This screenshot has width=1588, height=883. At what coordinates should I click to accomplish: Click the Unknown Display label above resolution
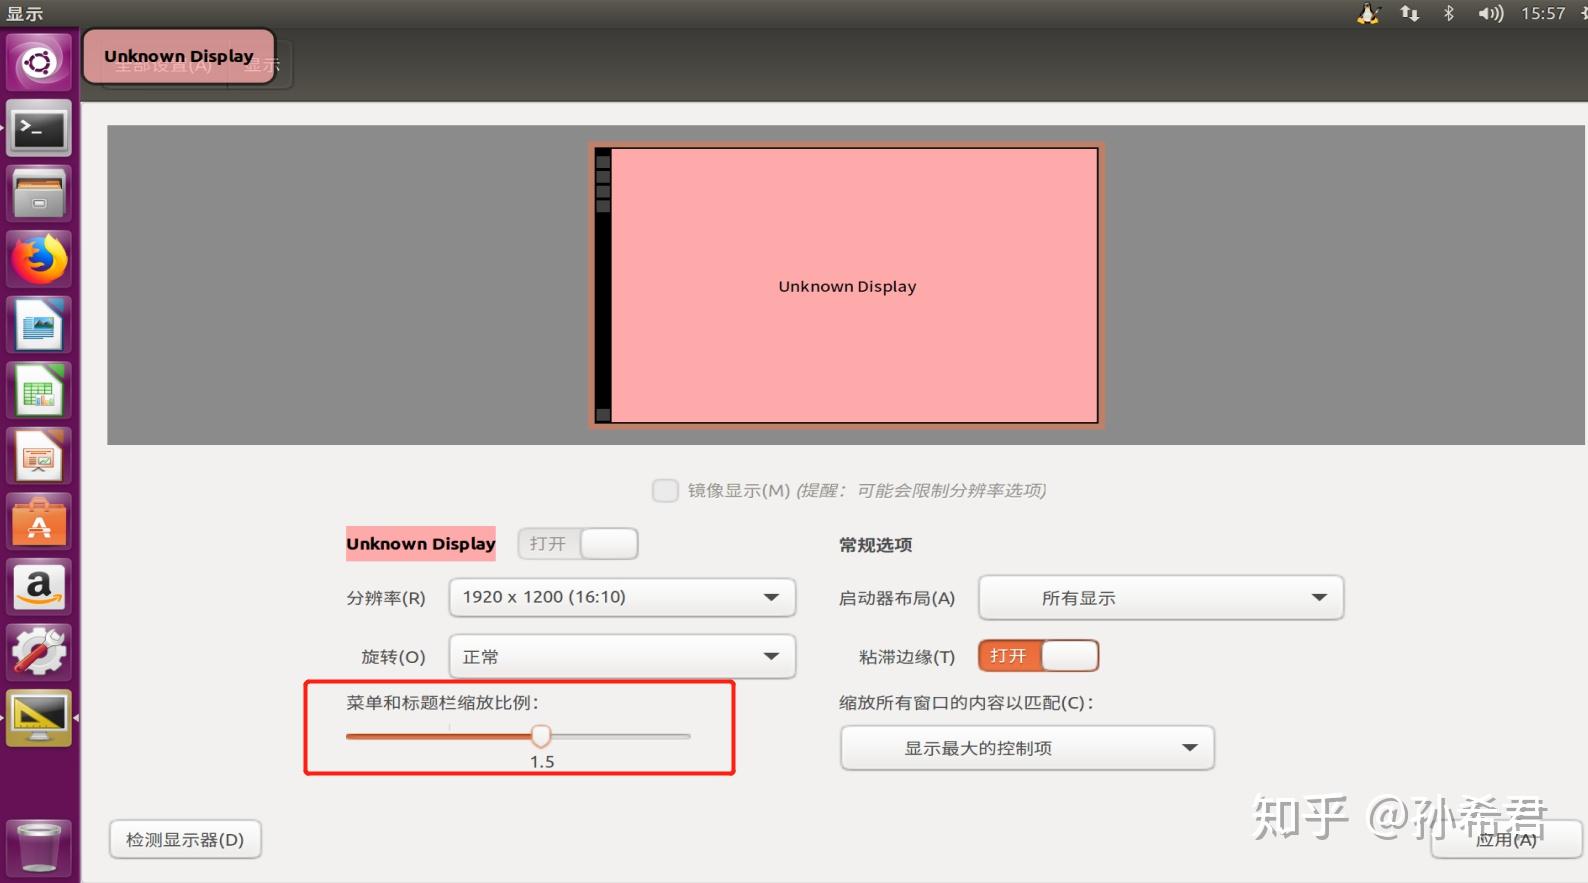pos(421,544)
